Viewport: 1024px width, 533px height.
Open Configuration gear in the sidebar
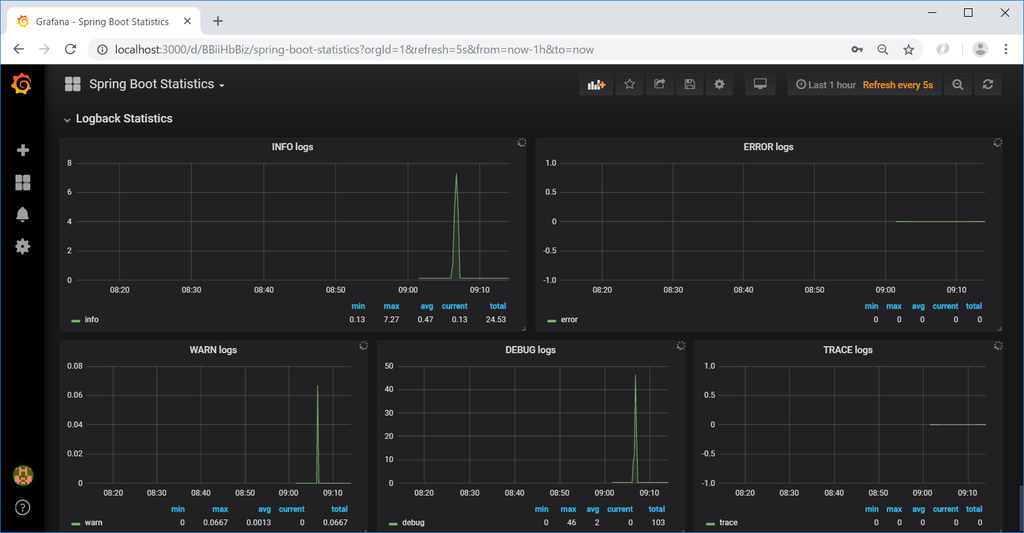(x=23, y=246)
